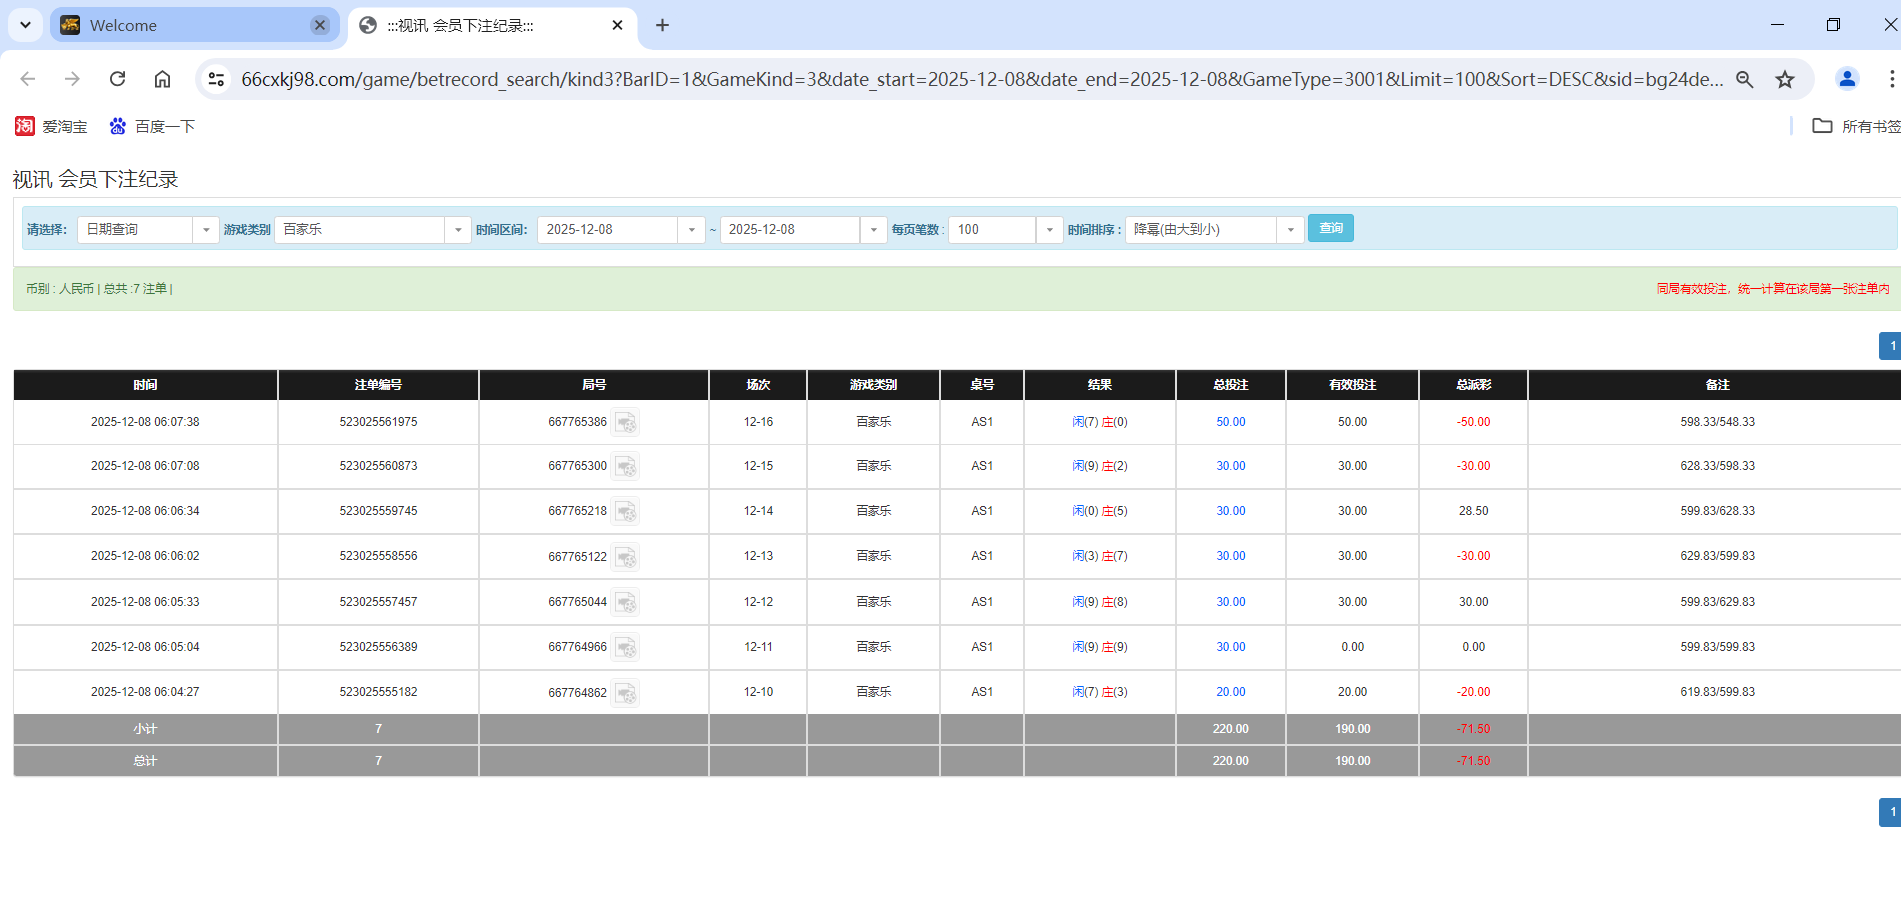This screenshot has width=1901, height=905.
Task: Reload the current page
Action: coord(117,79)
